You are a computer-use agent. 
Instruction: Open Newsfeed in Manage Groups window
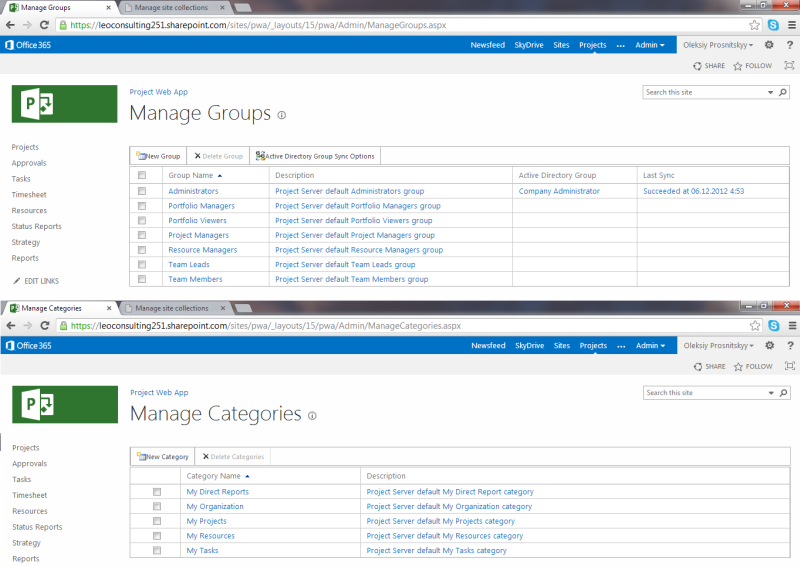click(487, 45)
